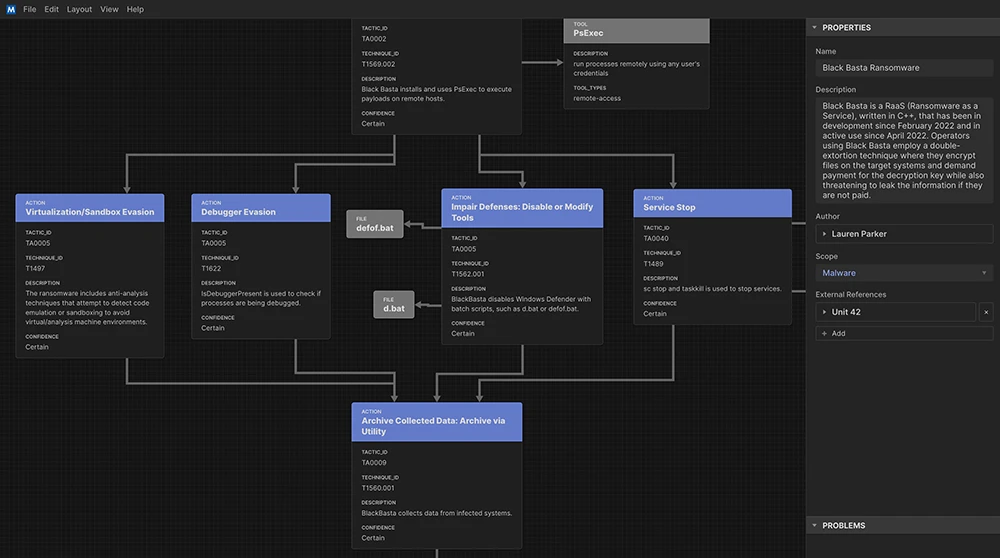
Task: Click into the Description text area
Action: pyautogui.click(x=903, y=148)
